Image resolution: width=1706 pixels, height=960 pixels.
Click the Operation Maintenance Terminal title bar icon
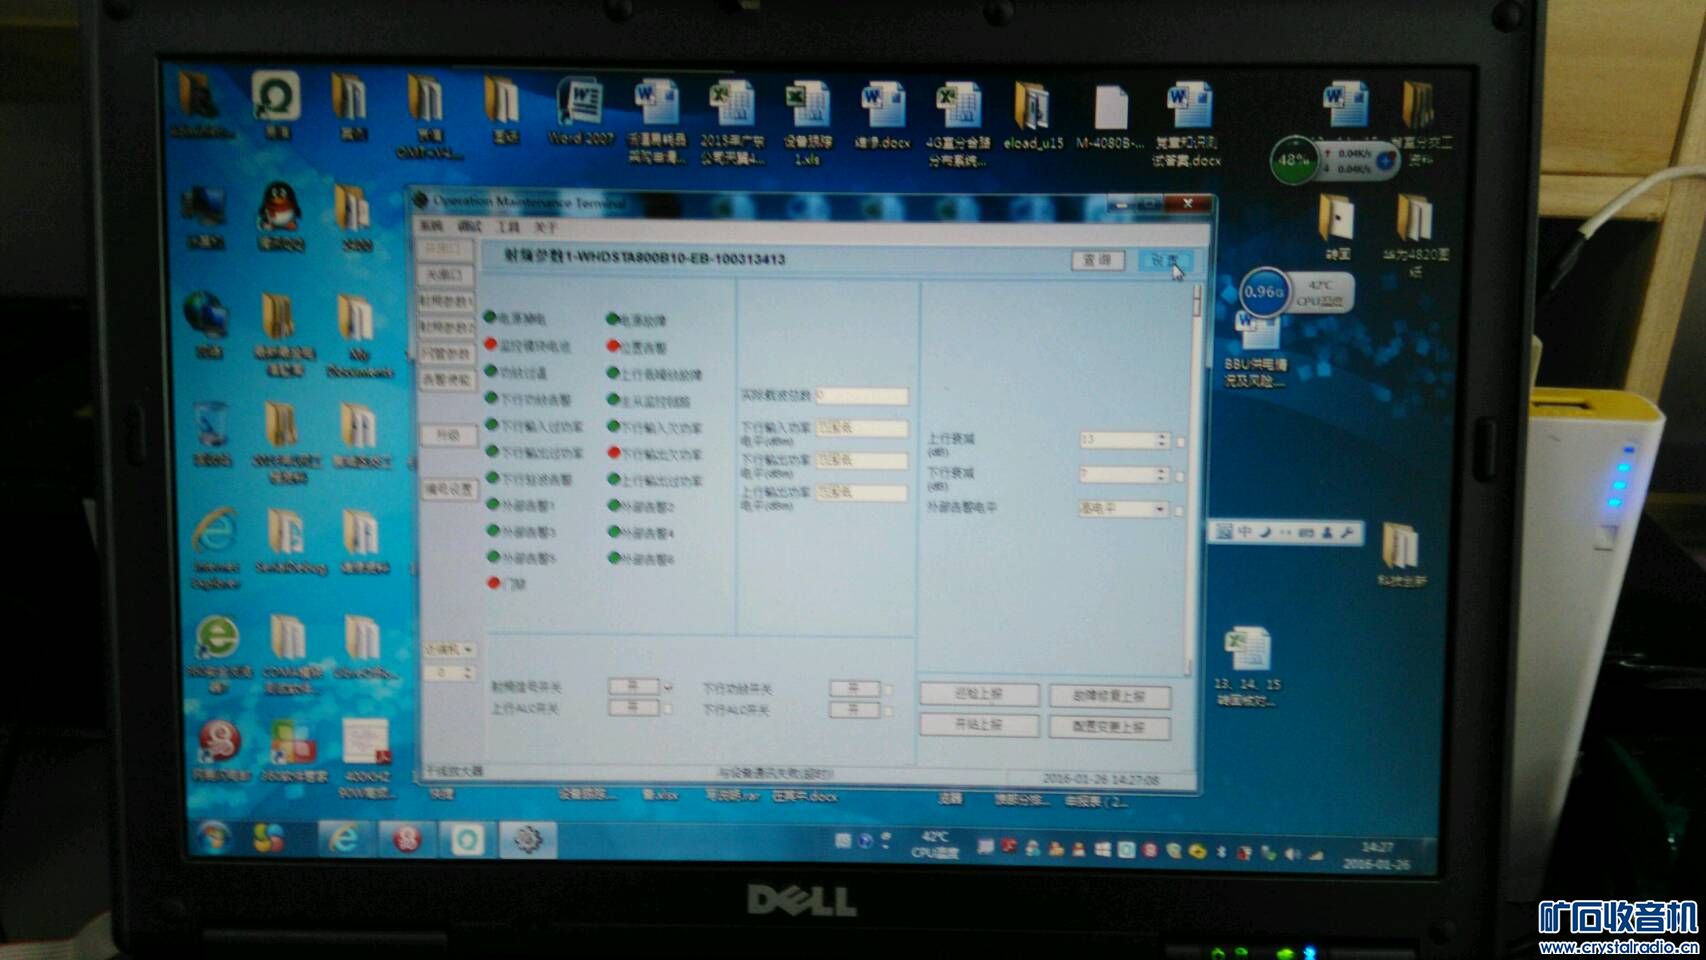422,202
